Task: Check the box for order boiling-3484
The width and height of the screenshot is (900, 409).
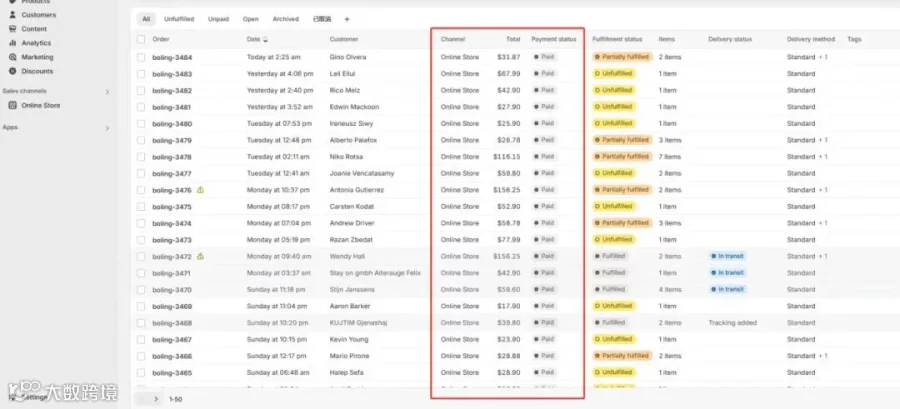Action: pos(141,57)
